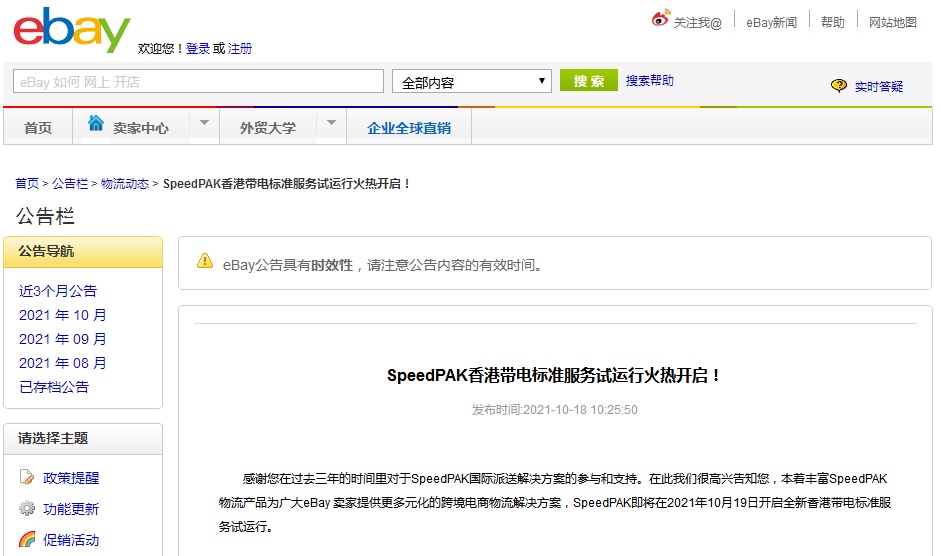Open the 网站地图 link
This screenshot has height=556, width=941.
pyautogui.click(x=892, y=22)
